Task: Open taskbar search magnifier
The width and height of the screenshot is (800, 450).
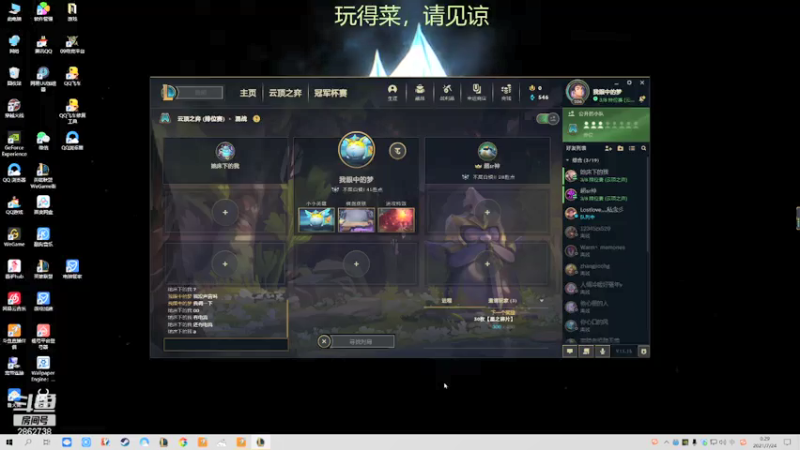Action: pyautogui.click(x=28, y=442)
